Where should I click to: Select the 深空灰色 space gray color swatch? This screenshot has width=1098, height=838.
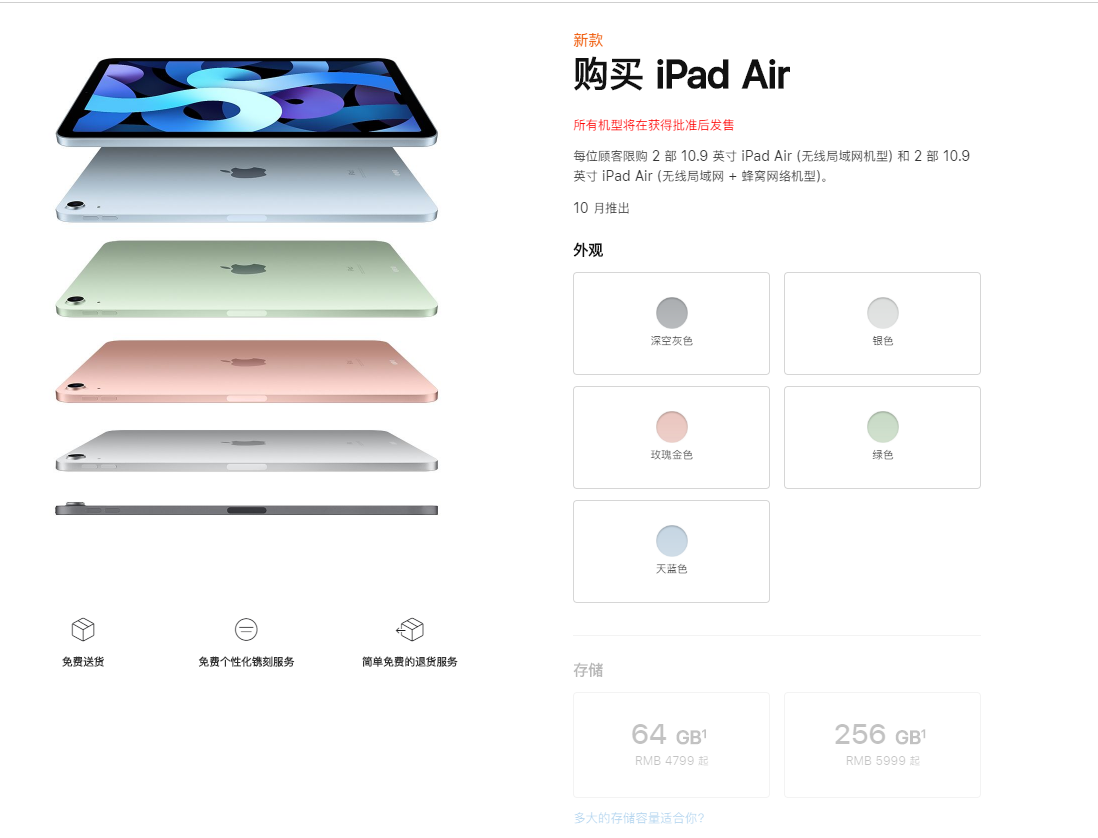[671, 323]
